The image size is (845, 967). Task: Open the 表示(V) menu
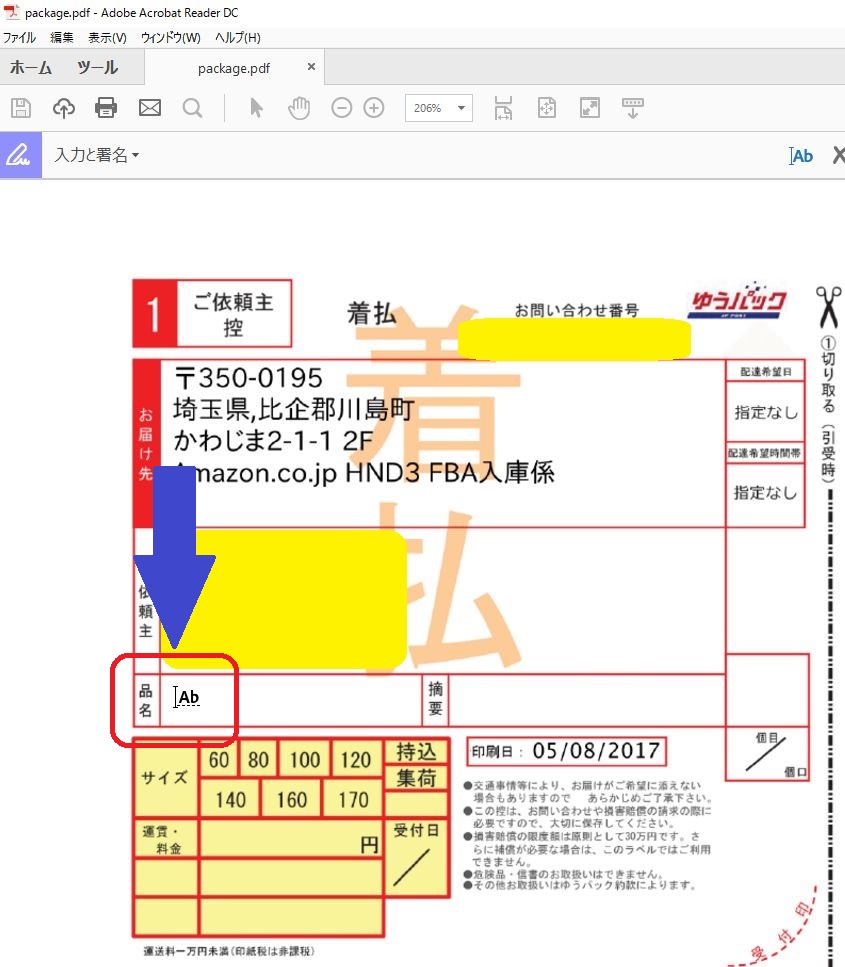(x=107, y=38)
